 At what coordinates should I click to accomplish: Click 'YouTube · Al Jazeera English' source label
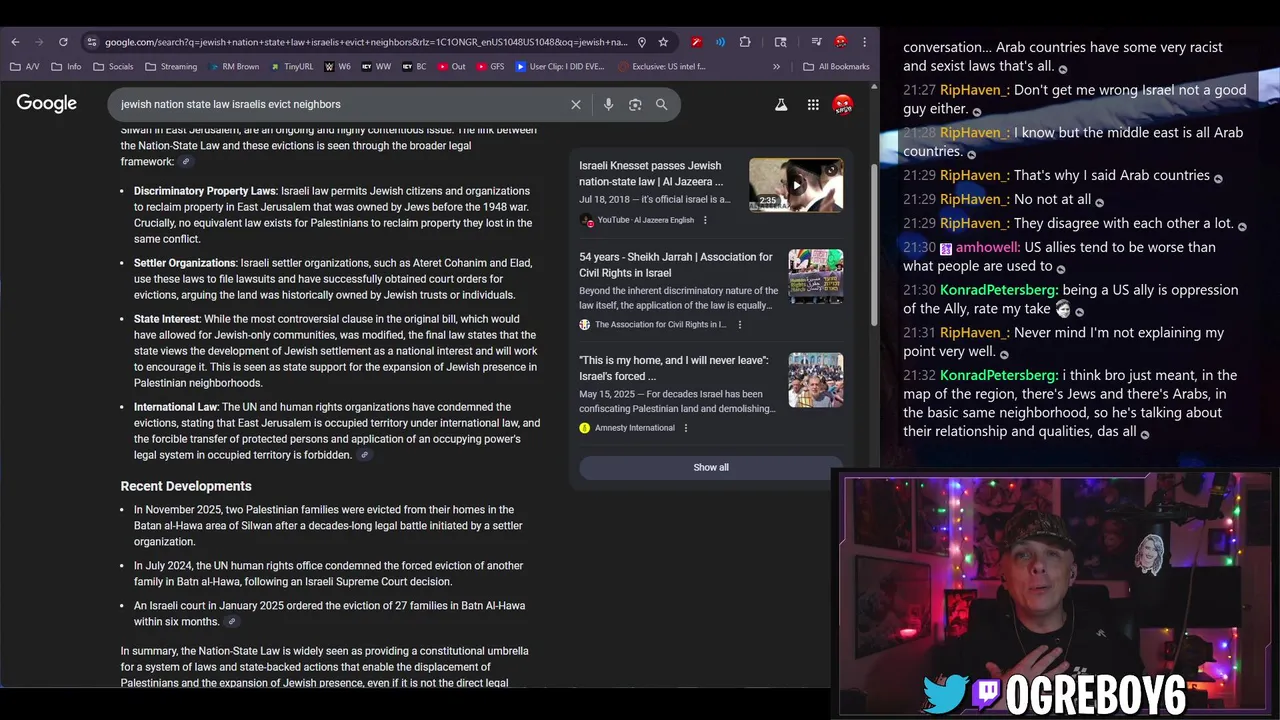tap(645, 220)
